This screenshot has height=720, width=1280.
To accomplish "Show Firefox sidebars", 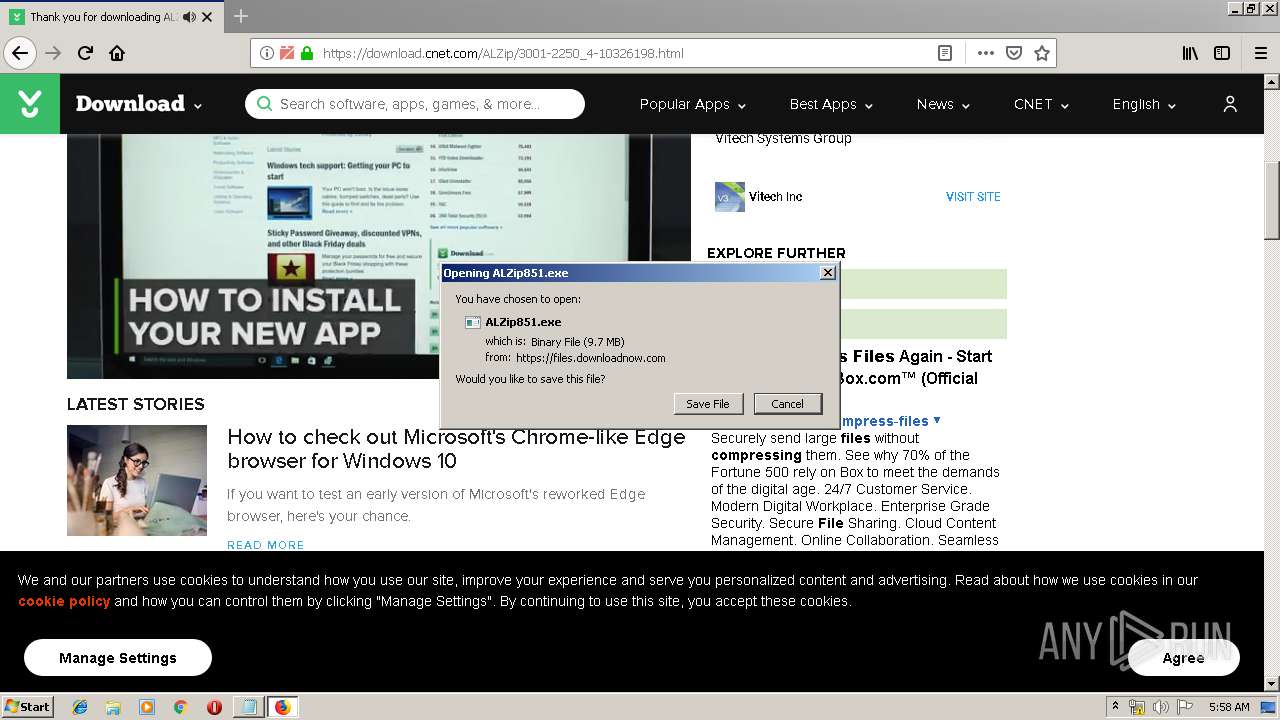I will 1222,53.
